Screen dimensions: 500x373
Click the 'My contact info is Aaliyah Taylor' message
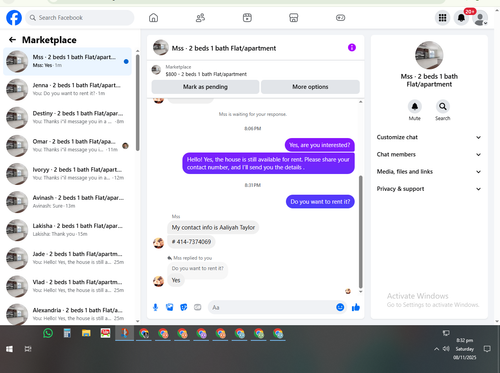coord(213,227)
